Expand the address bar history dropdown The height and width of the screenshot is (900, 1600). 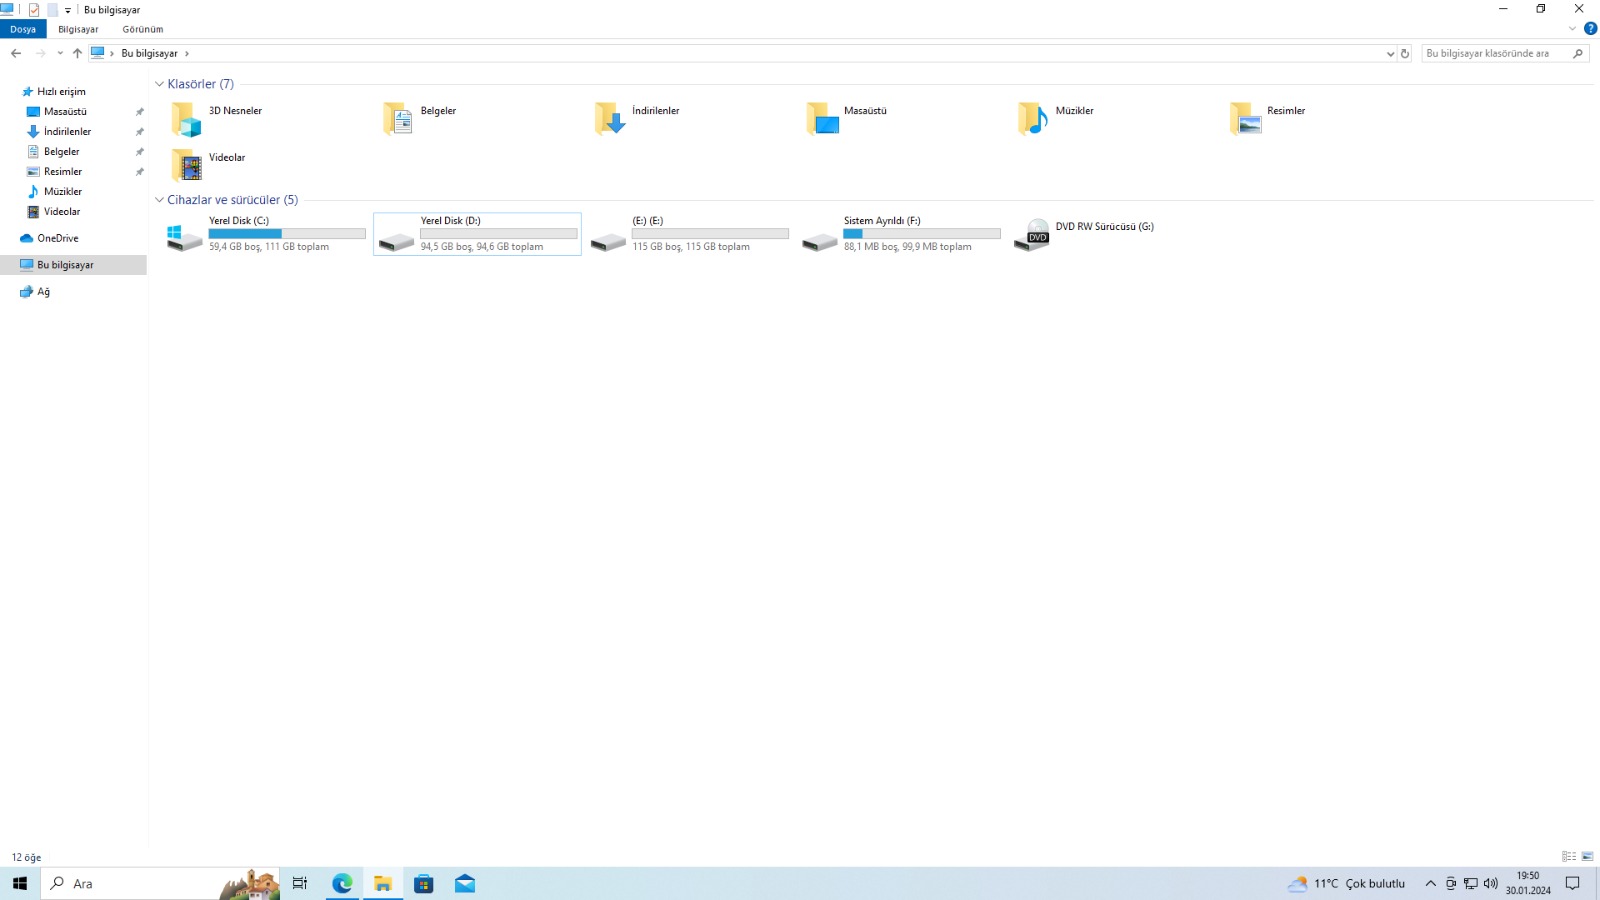click(1390, 54)
